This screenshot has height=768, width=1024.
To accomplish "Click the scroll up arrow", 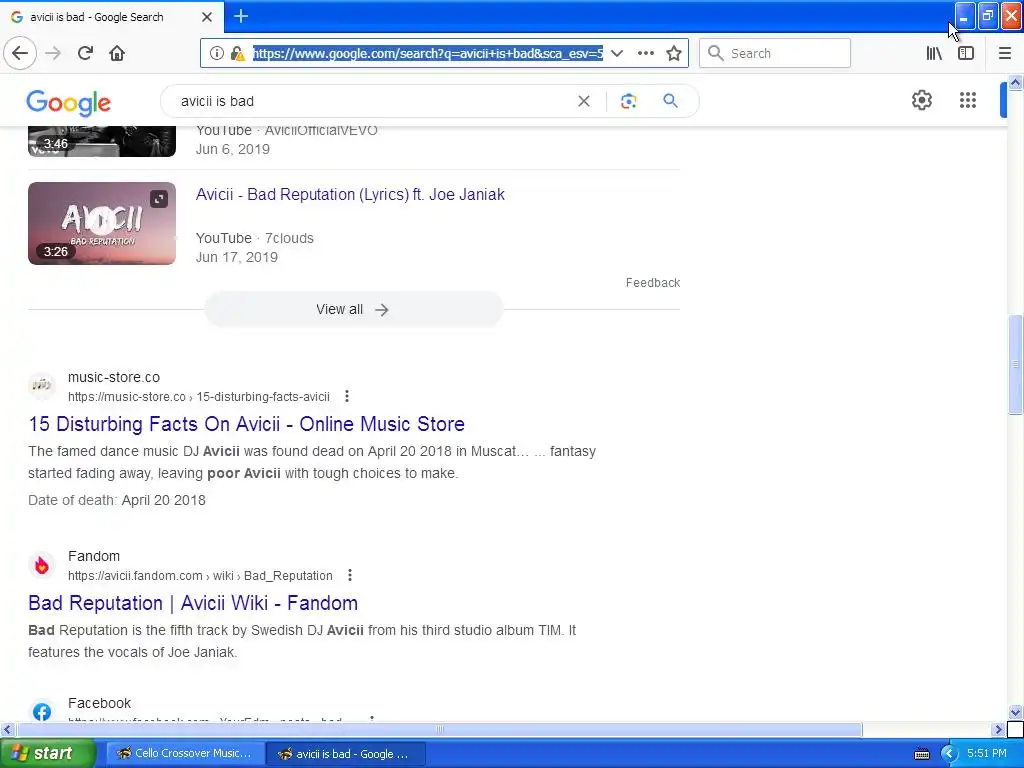I will 1015,82.
